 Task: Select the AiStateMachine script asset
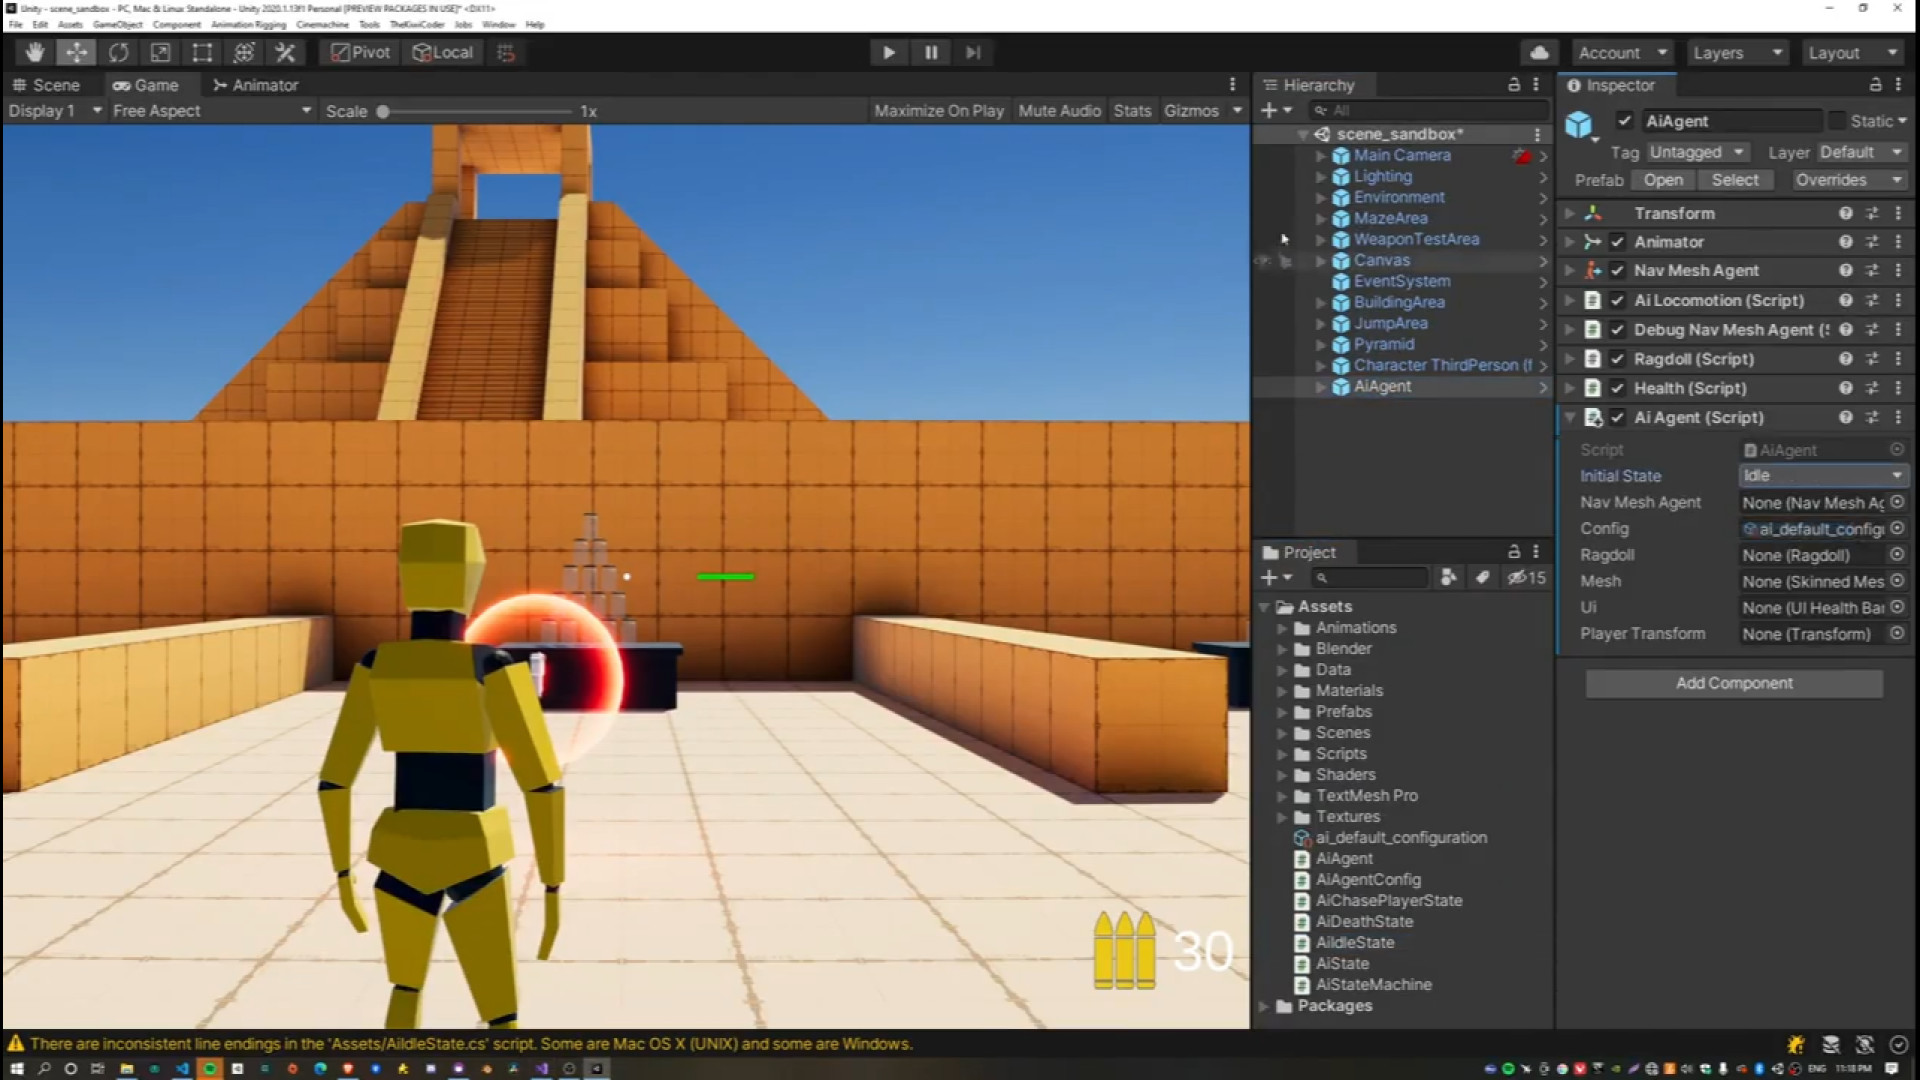coord(1373,985)
